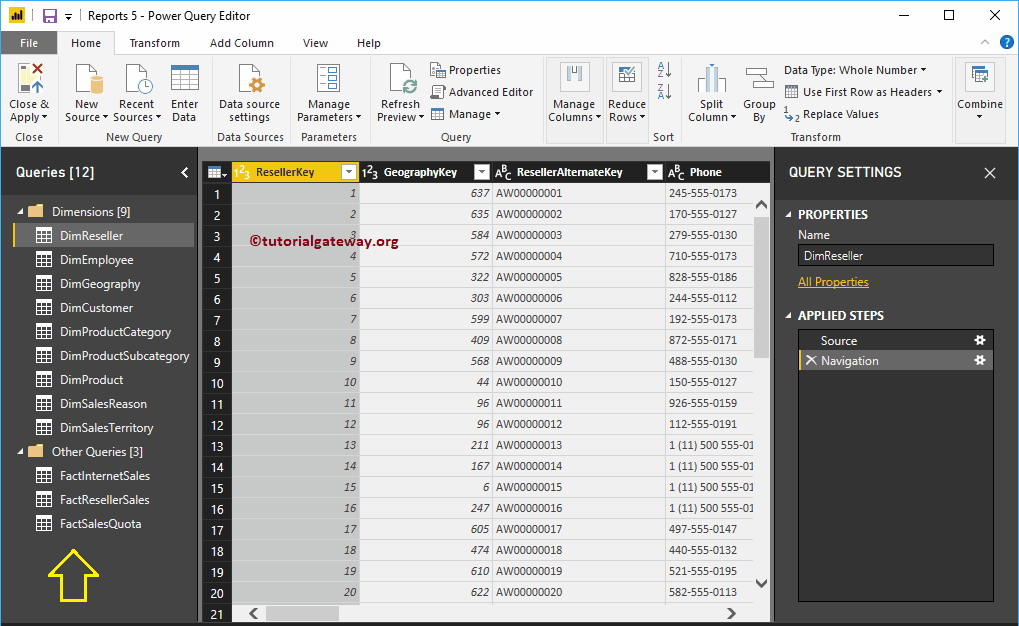Delete the Navigation applied step
Viewport: 1019px width, 626px height.
click(814, 360)
